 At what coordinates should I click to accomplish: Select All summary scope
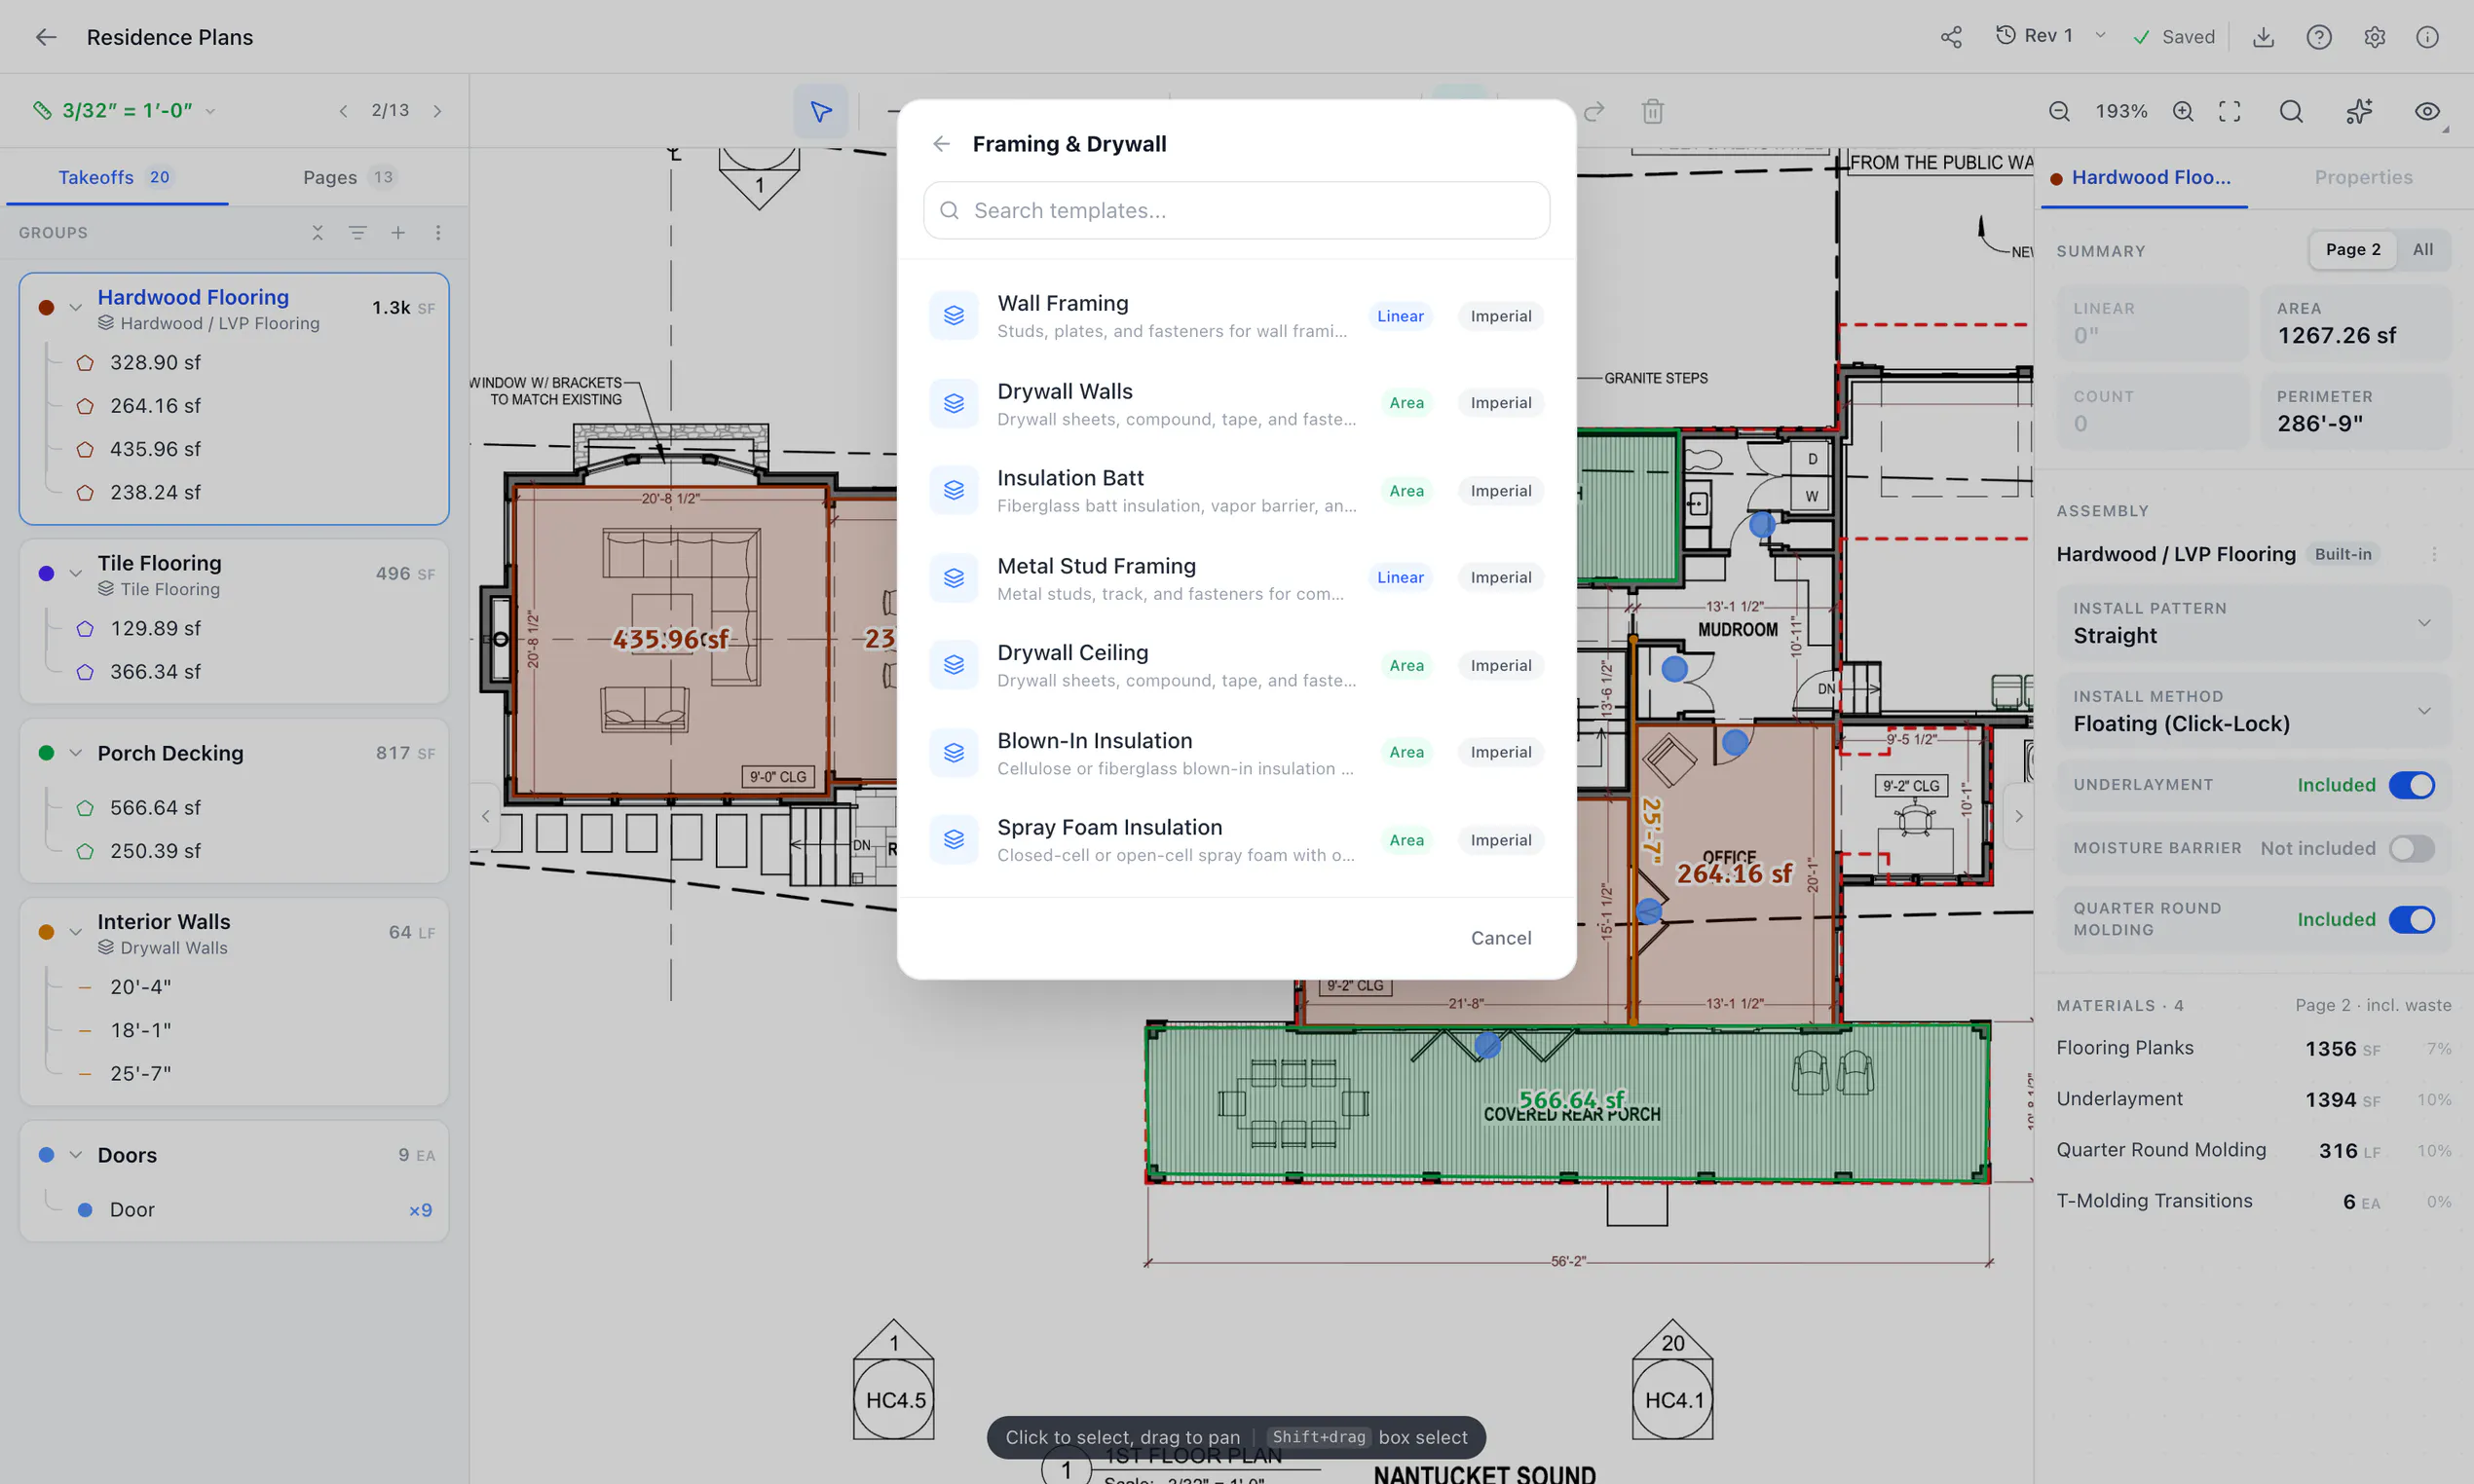(2423, 250)
